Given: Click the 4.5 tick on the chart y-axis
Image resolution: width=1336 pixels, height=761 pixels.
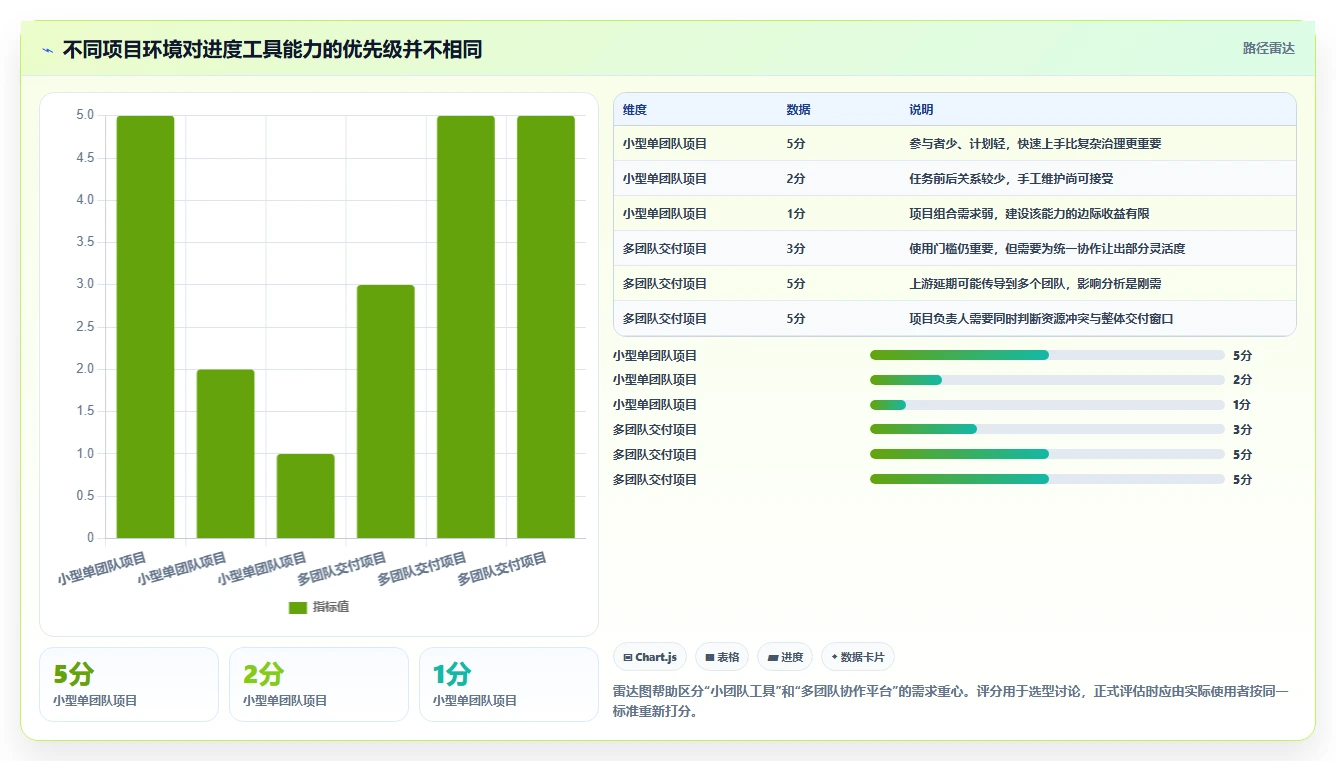Looking at the screenshot, I should click(x=85, y=158).
